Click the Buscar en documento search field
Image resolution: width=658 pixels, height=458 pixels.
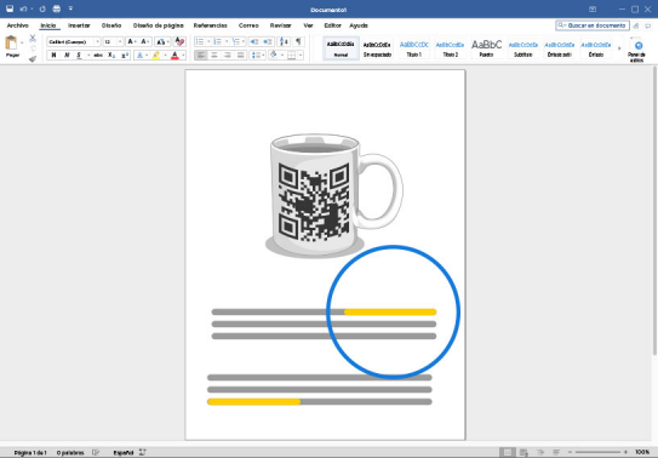(594, 25)
